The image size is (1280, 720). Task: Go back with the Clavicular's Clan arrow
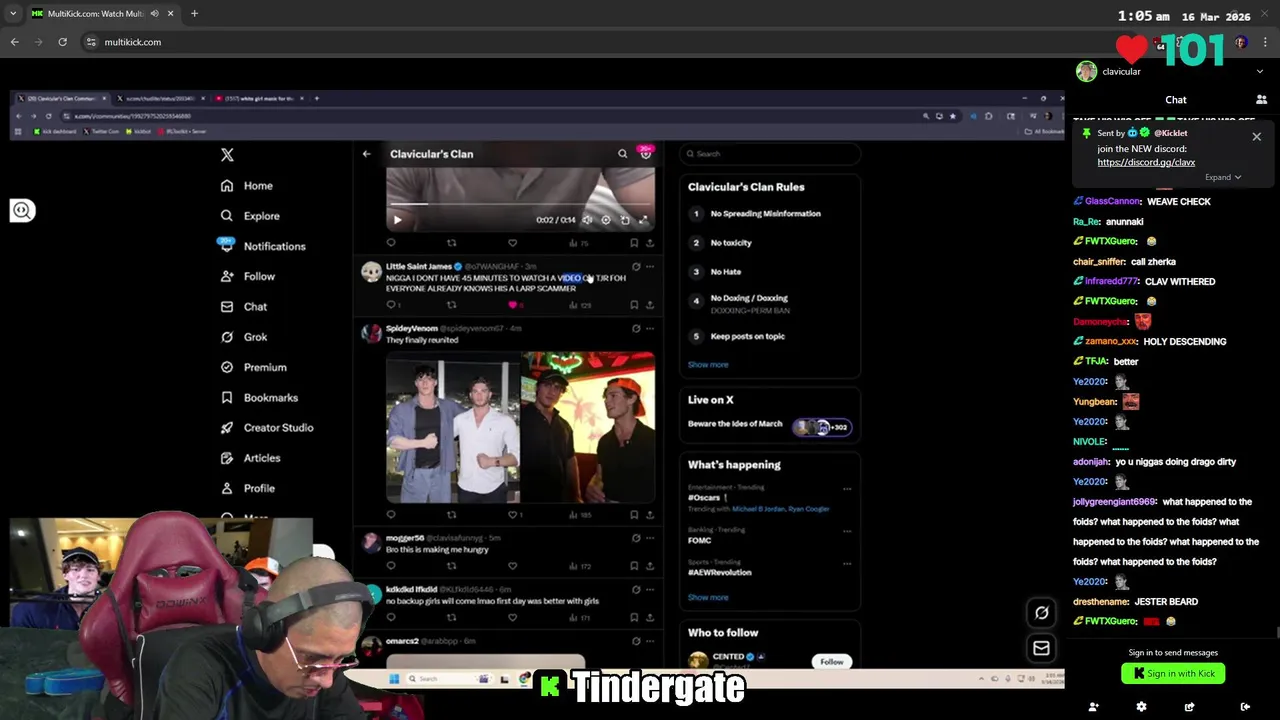366,154
